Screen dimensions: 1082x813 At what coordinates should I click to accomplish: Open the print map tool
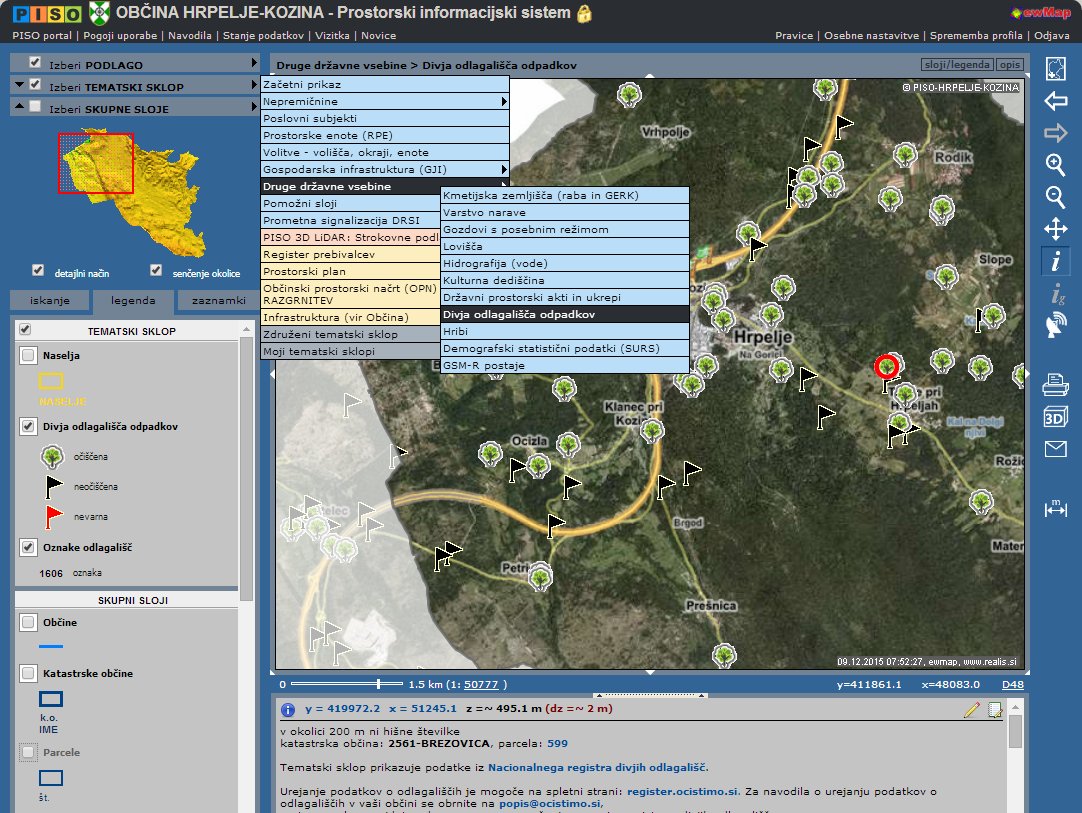point(1055,383)
